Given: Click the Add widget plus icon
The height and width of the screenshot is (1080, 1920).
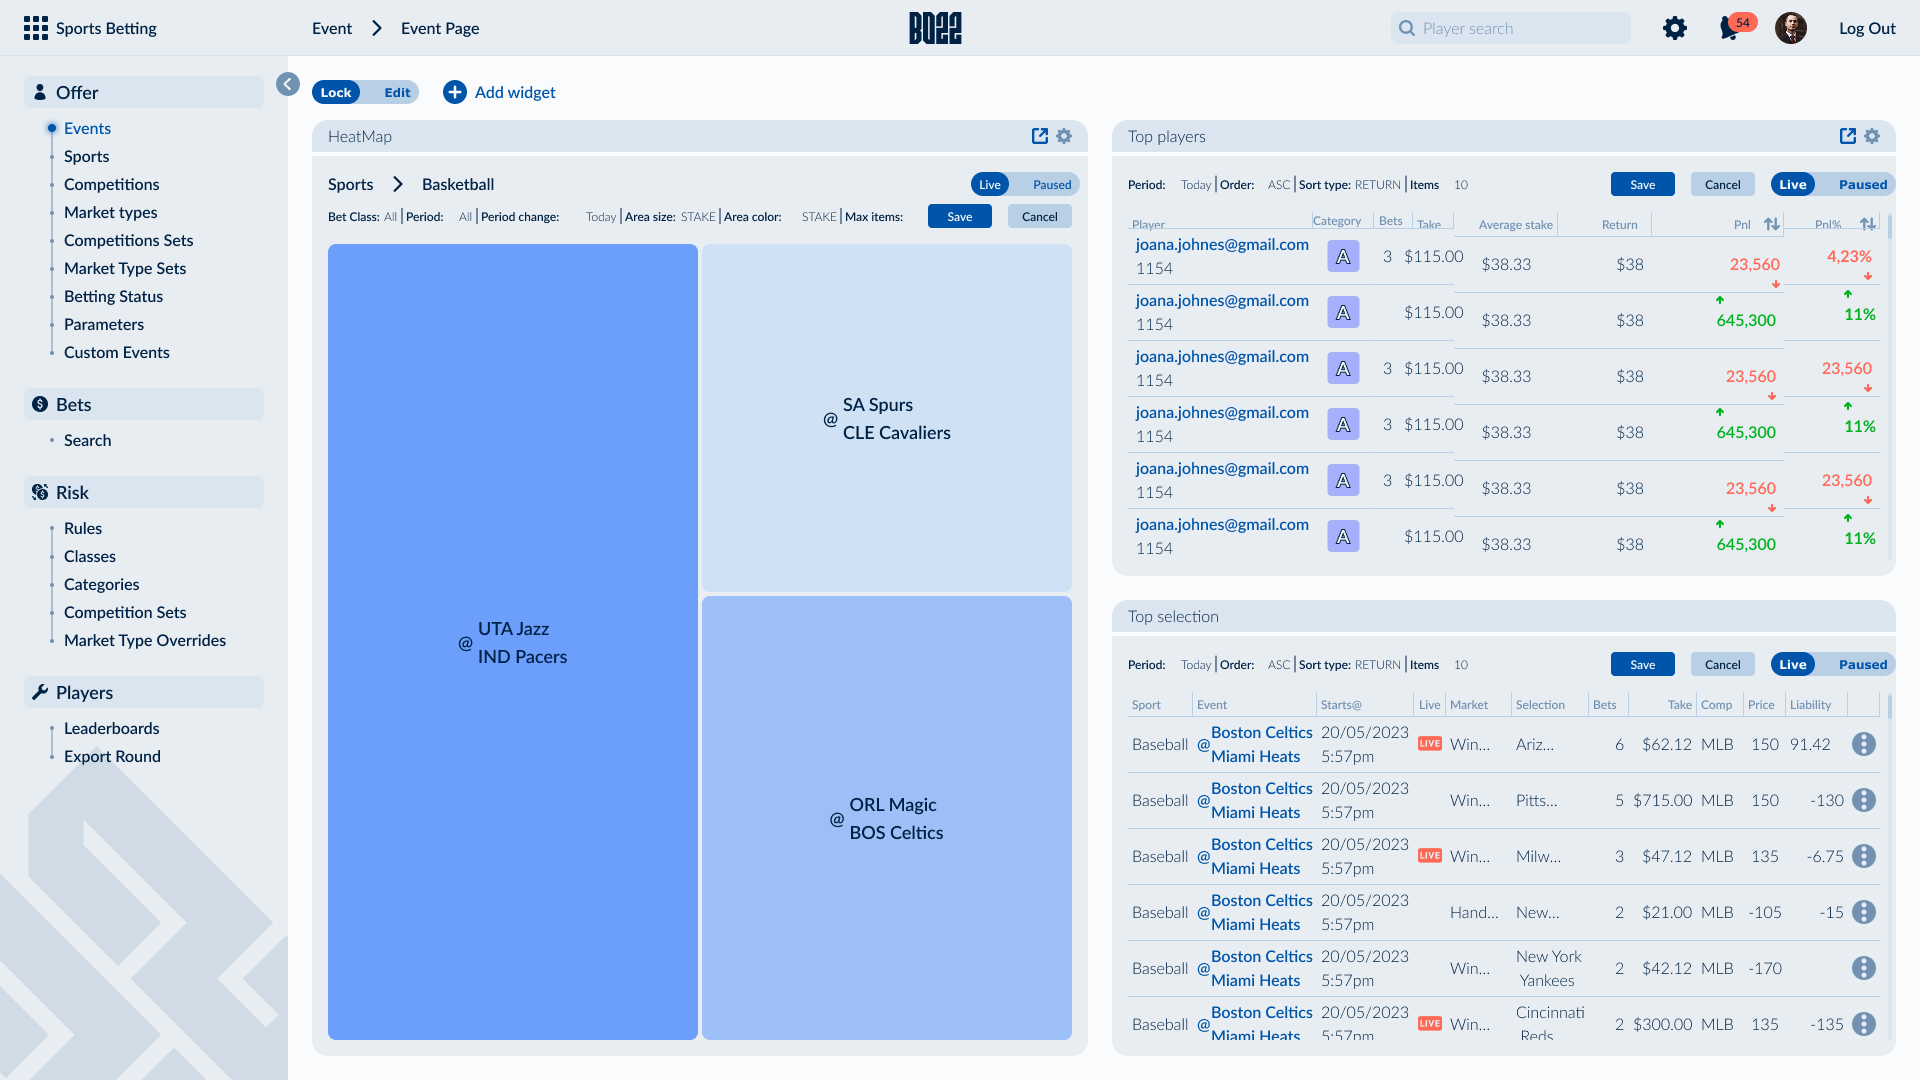Looking at the screenshot, I should pyautogui.click(x=455, y=92).
